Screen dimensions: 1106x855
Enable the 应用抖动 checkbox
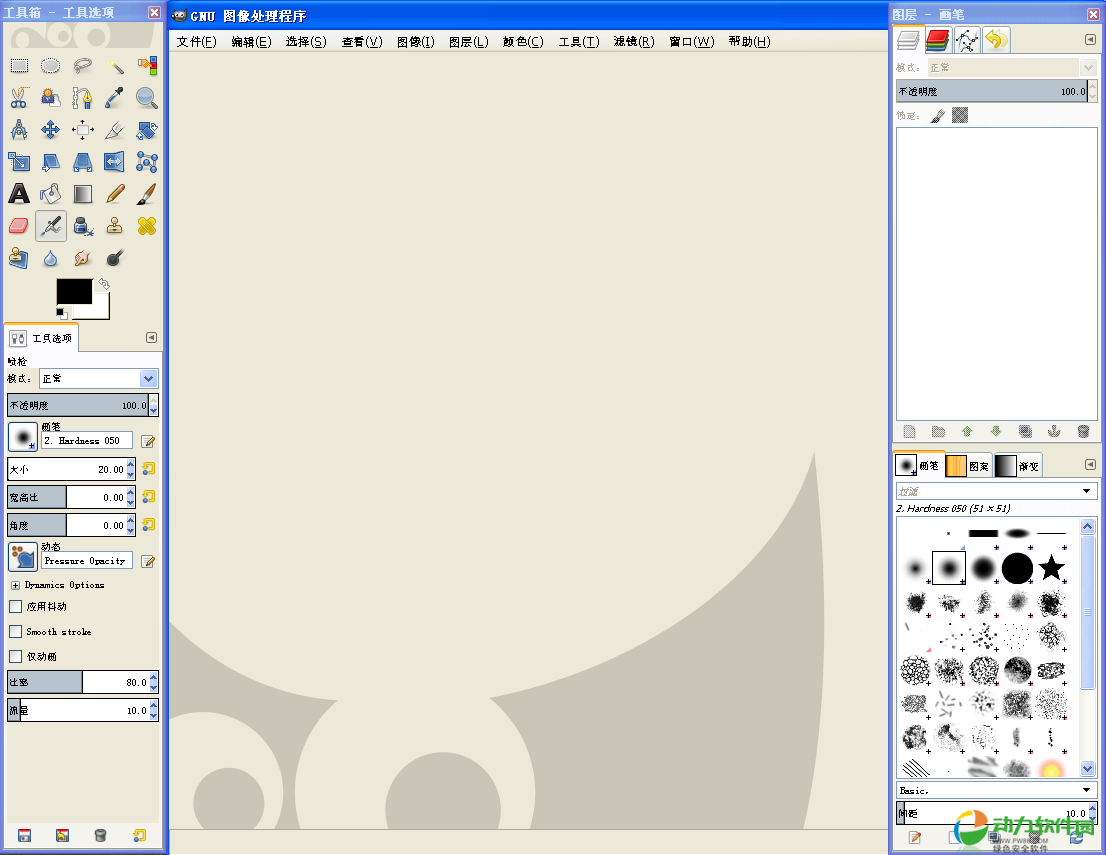15,606
